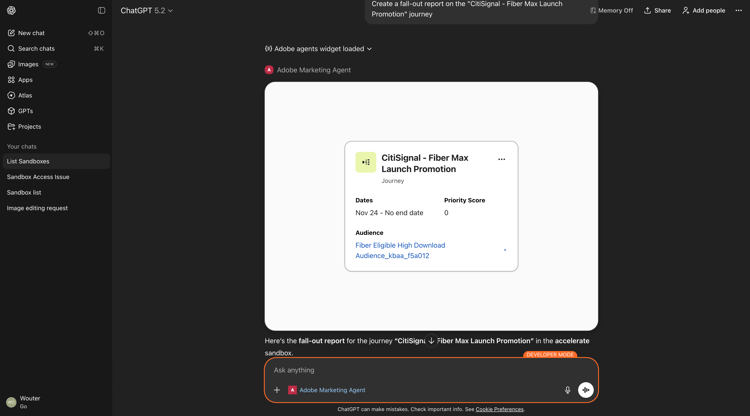Click the ChatGPT logo icon
Screen dimensions: 750x416
tap(11, 11)
